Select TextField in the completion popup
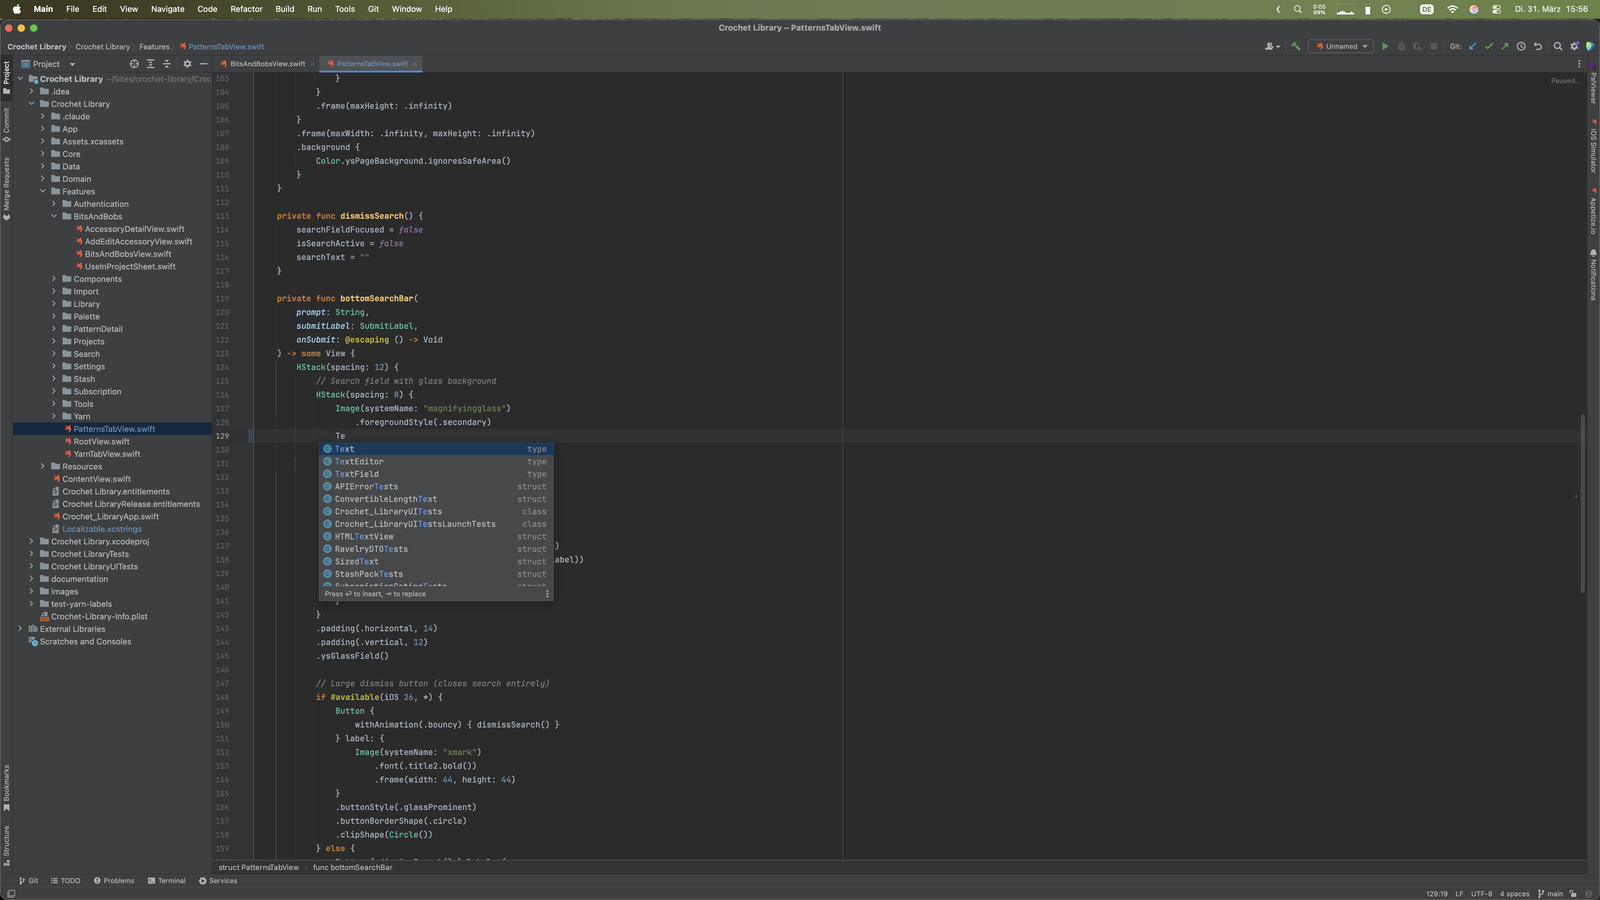The height and width of the screenshot is (900, 1600). coord(435,474)
